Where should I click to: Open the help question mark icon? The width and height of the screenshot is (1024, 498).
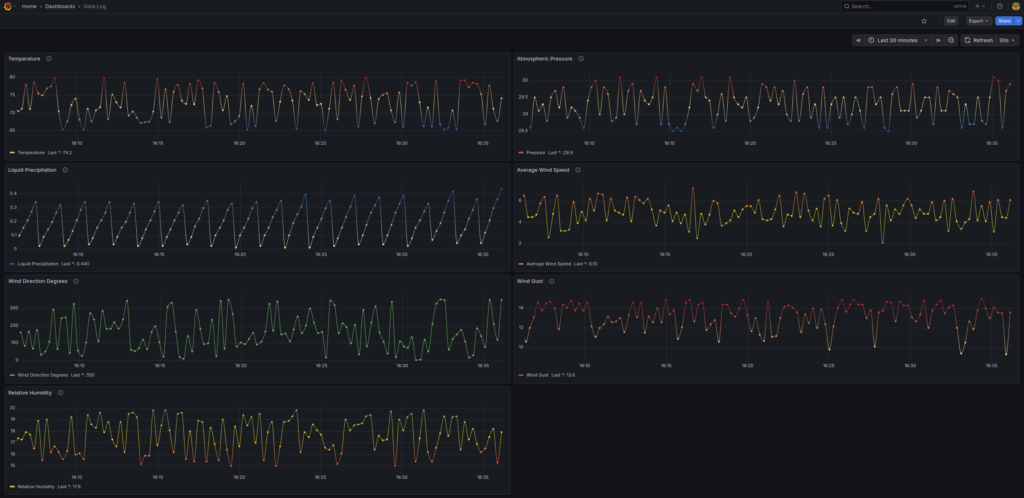click(999, 6)
